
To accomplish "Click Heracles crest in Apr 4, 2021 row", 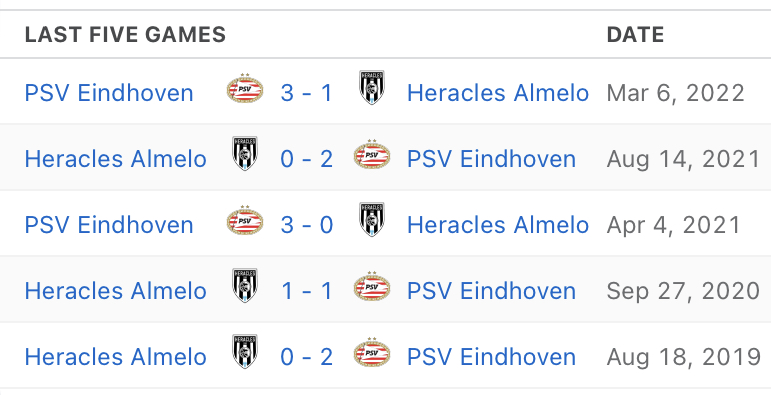I will point(372,219).
